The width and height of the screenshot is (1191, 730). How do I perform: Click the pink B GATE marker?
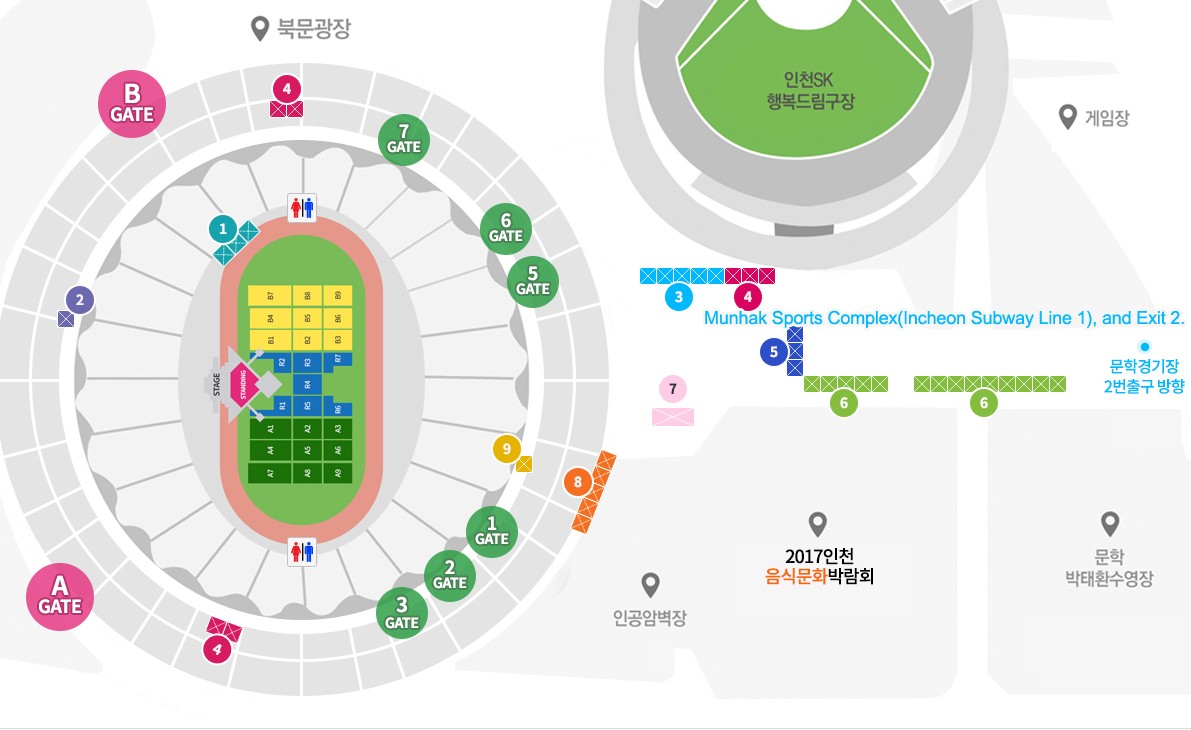tap(132, 104)
